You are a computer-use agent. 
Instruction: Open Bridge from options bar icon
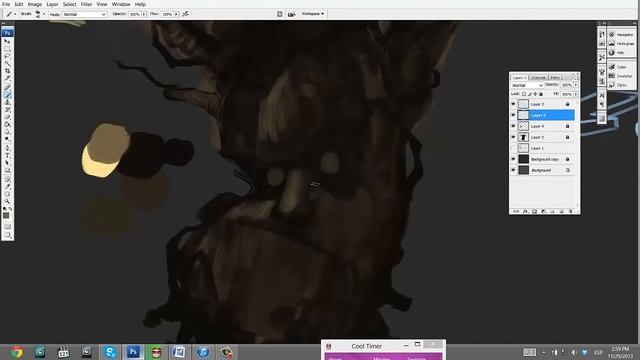click(x=291, y=14)
